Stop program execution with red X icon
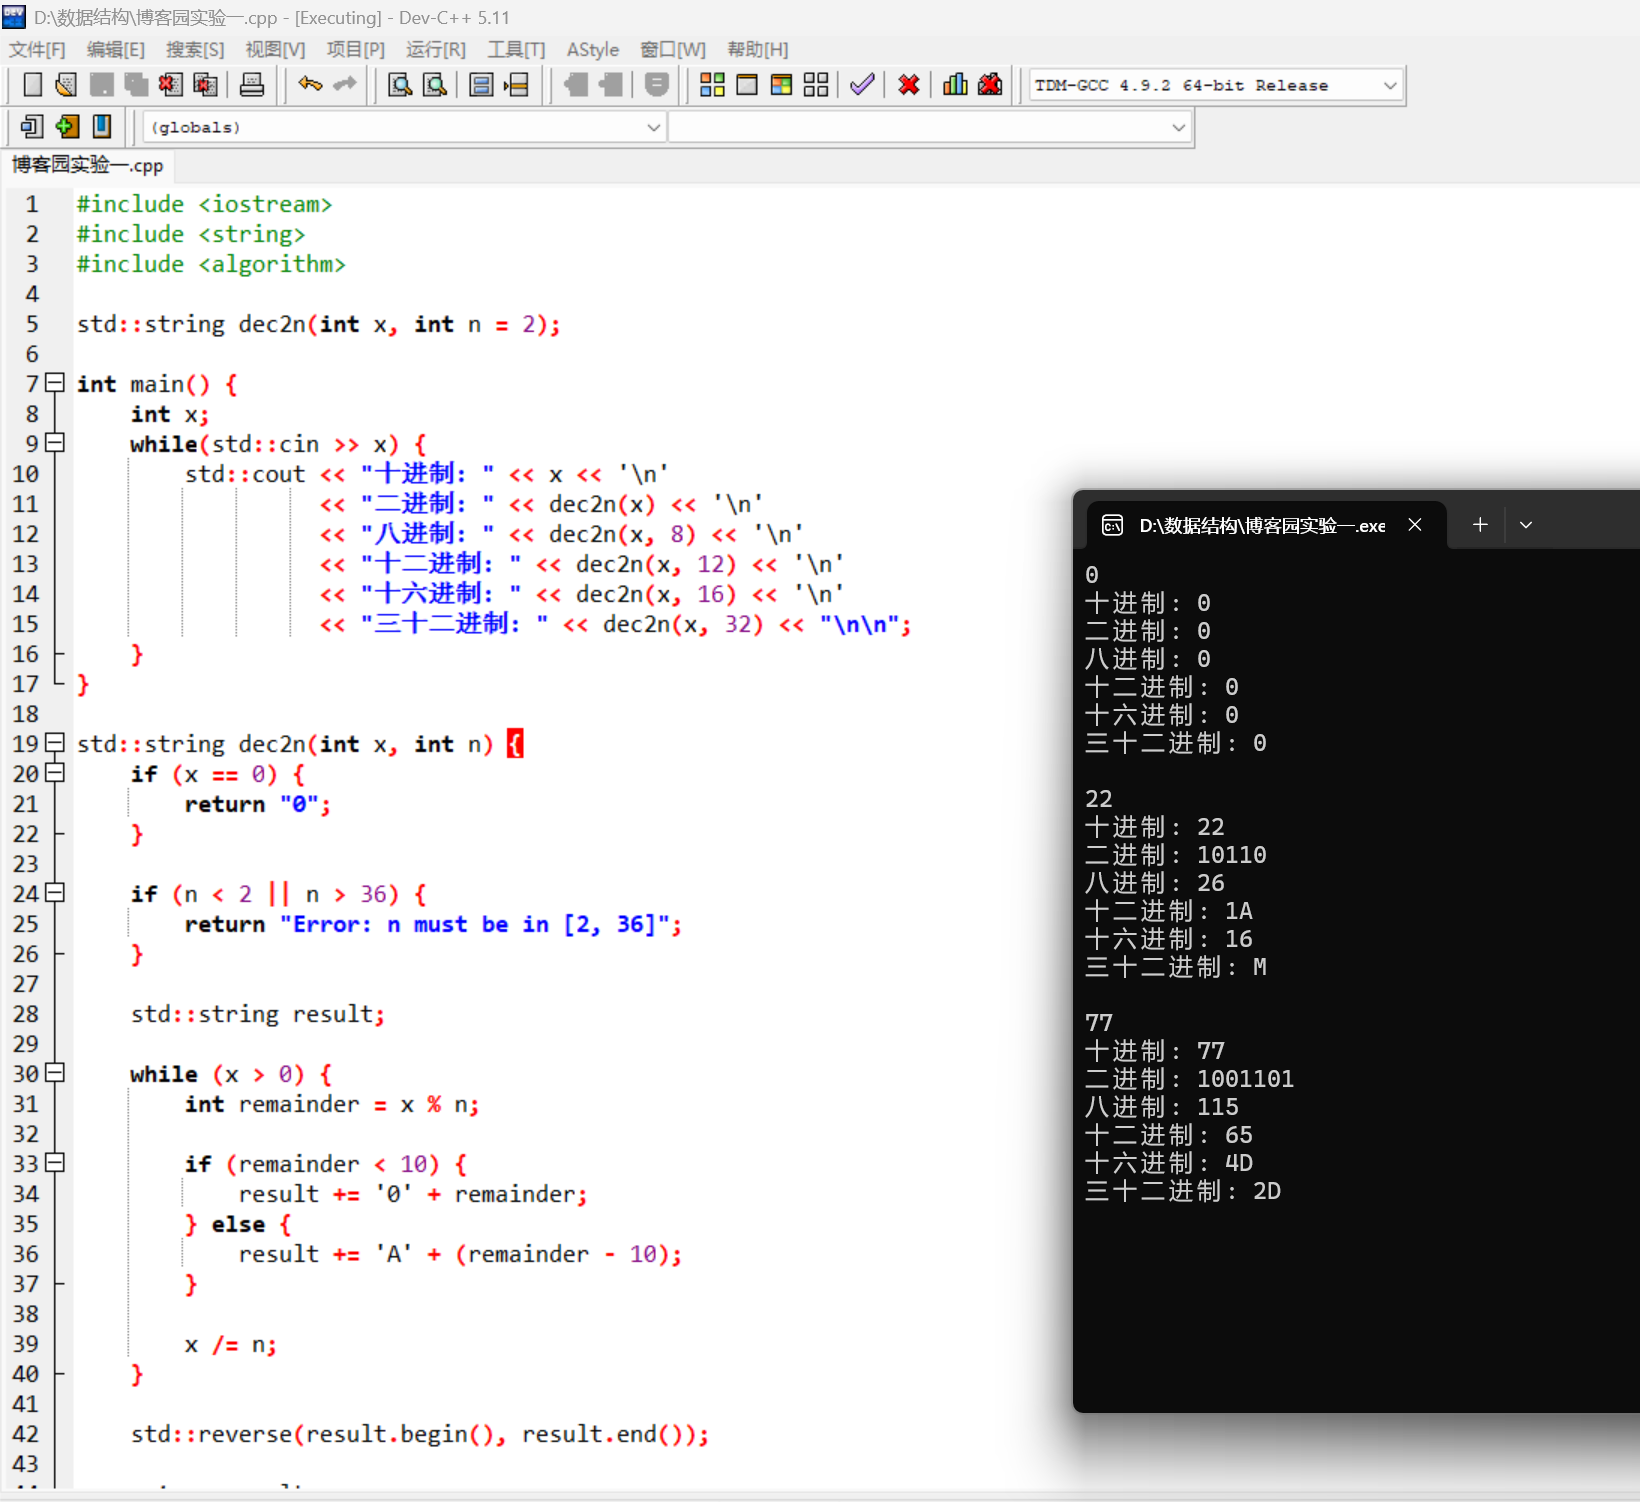 click(x=909, y=85)
